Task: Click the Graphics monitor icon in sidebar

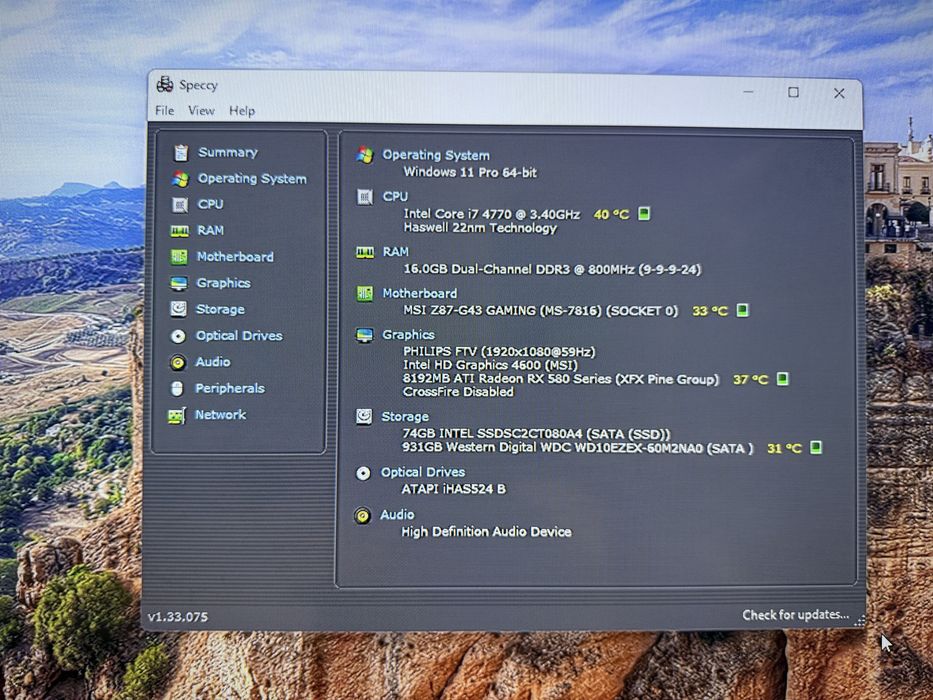Action: click(x=179, y=283)
